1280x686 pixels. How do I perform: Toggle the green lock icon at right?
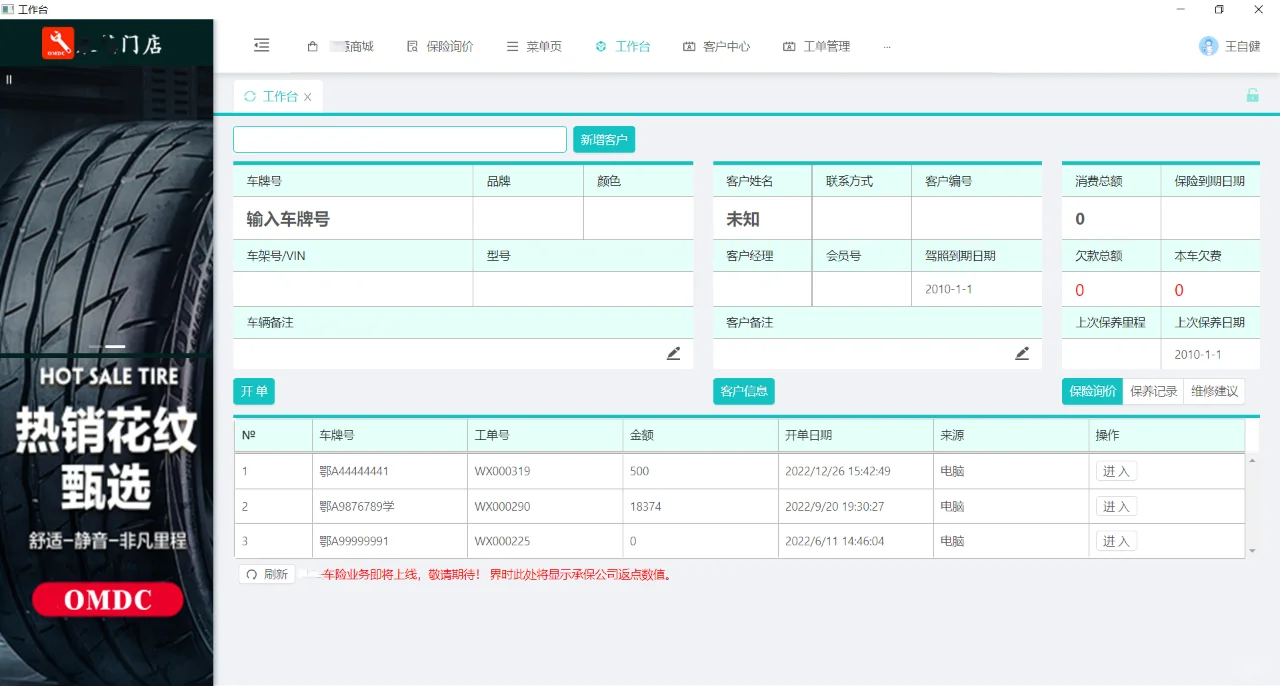(x=1252, y=96)
